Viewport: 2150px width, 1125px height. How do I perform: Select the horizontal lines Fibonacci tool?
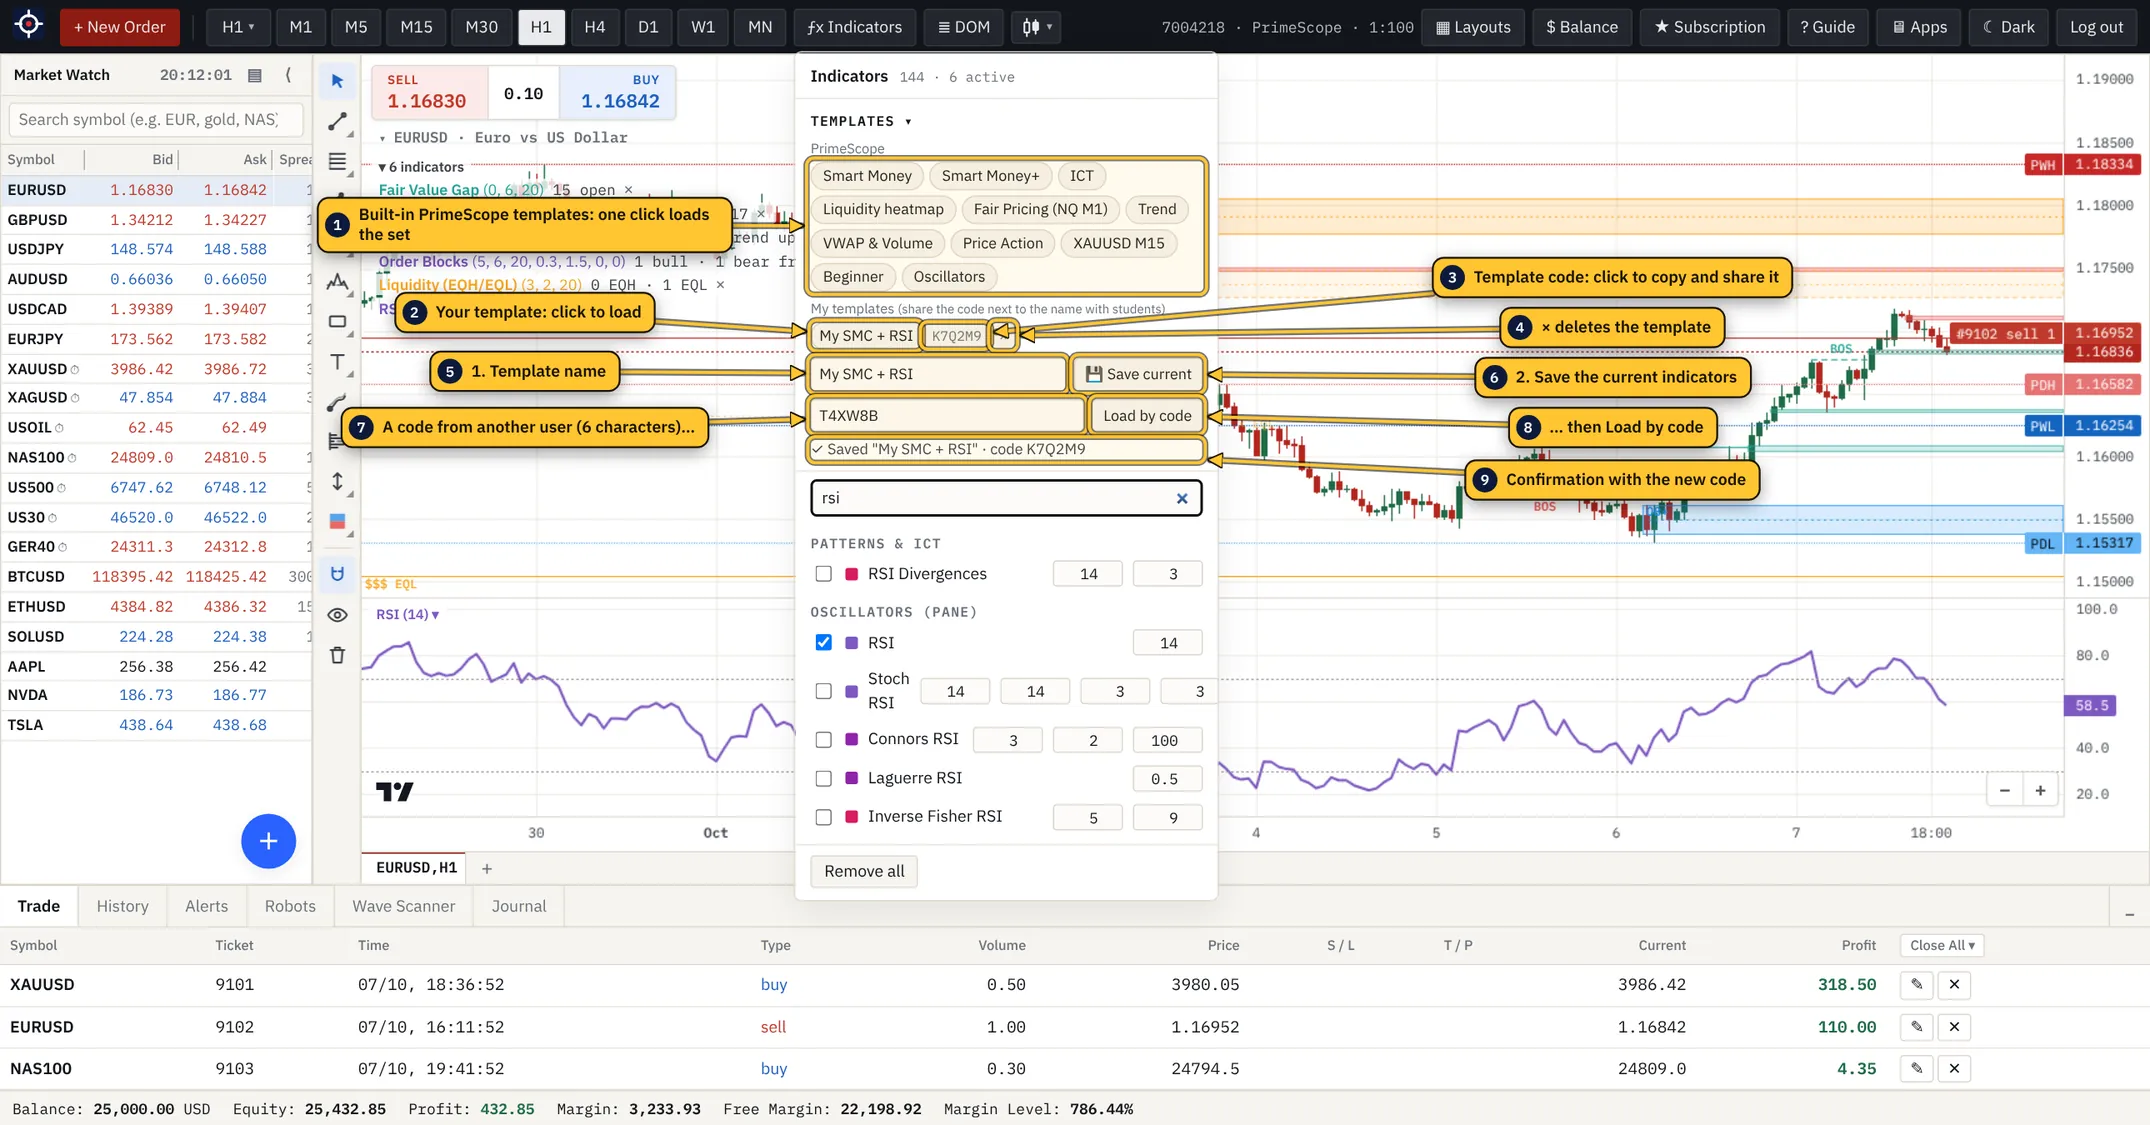(x=337, y=161)
